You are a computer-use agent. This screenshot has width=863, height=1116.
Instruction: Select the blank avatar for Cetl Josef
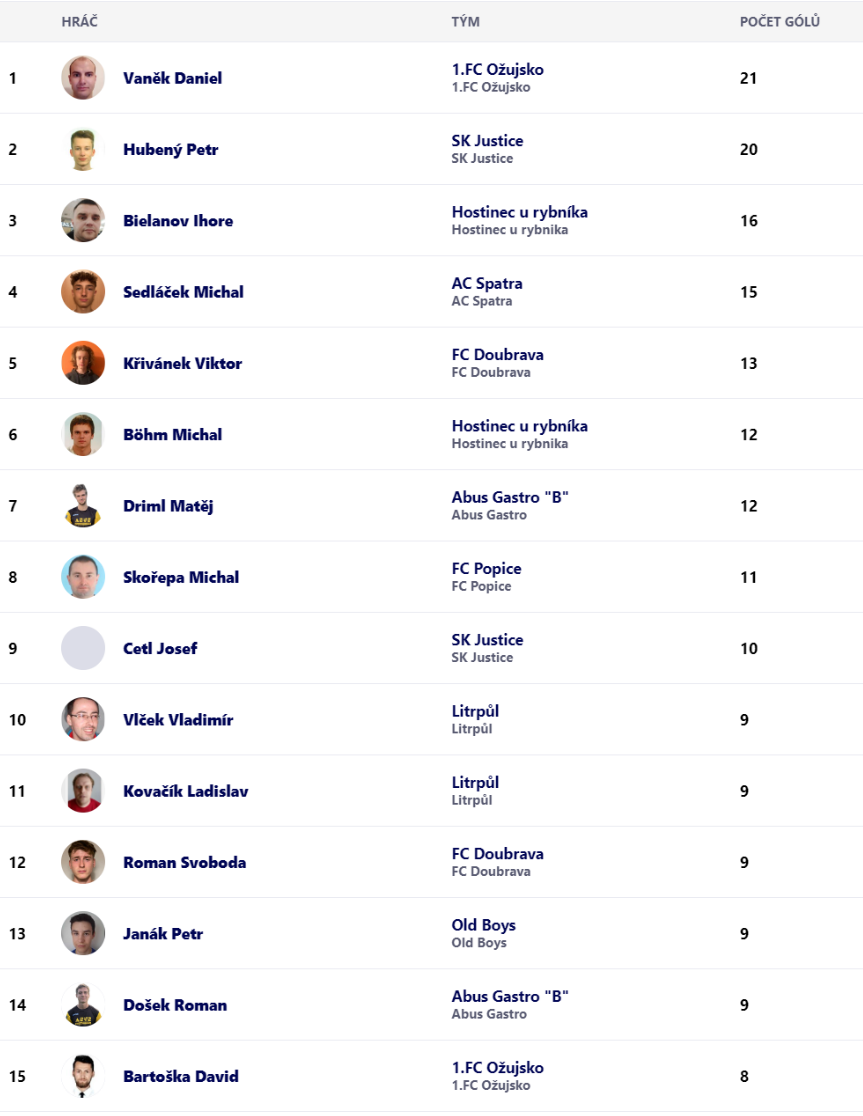[83, 648]
